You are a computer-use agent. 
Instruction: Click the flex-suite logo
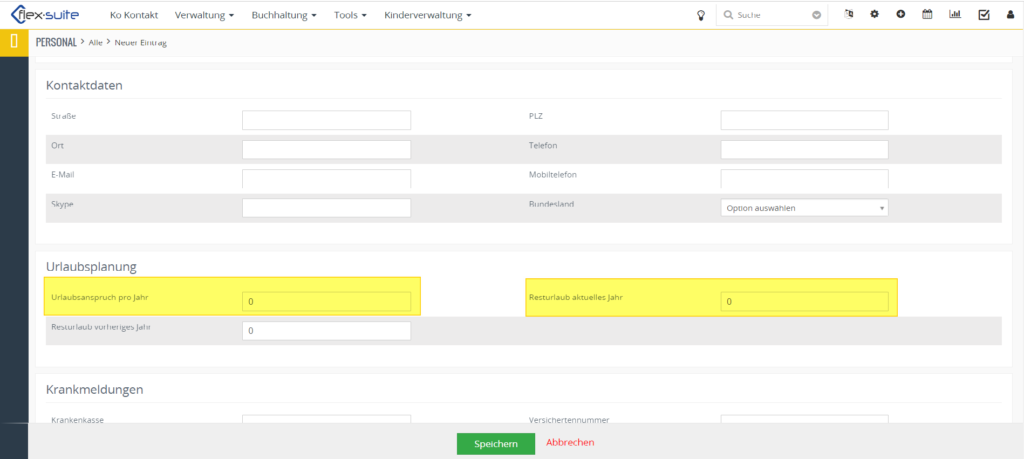[x=51, y=15]
